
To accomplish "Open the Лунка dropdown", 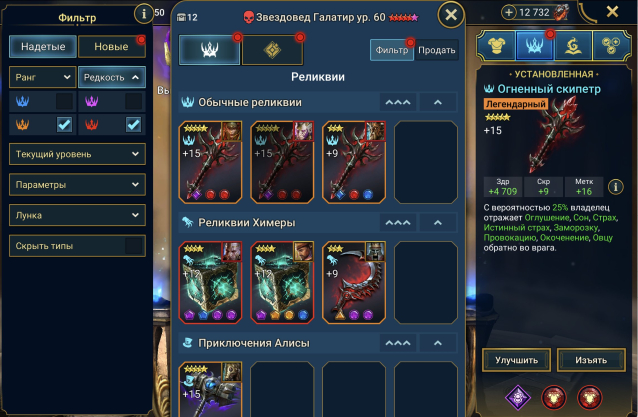I will [77, 215].
